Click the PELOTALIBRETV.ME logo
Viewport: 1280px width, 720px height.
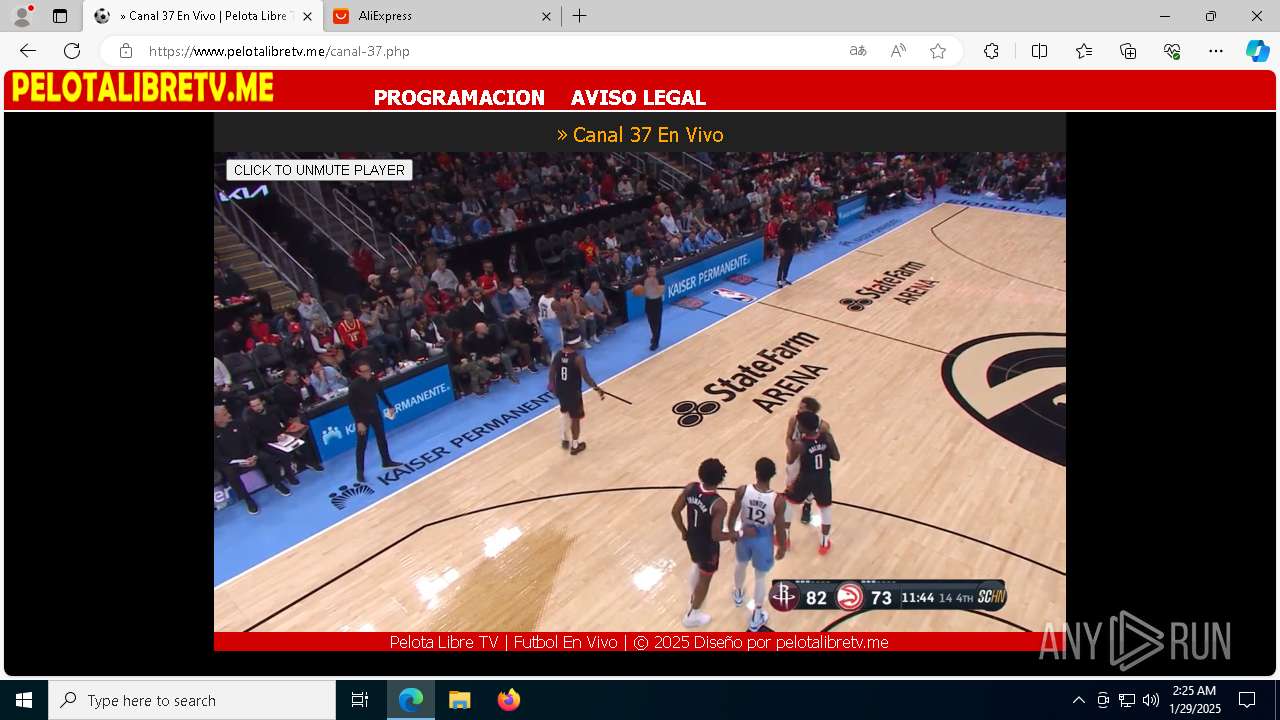pos(143,89)
